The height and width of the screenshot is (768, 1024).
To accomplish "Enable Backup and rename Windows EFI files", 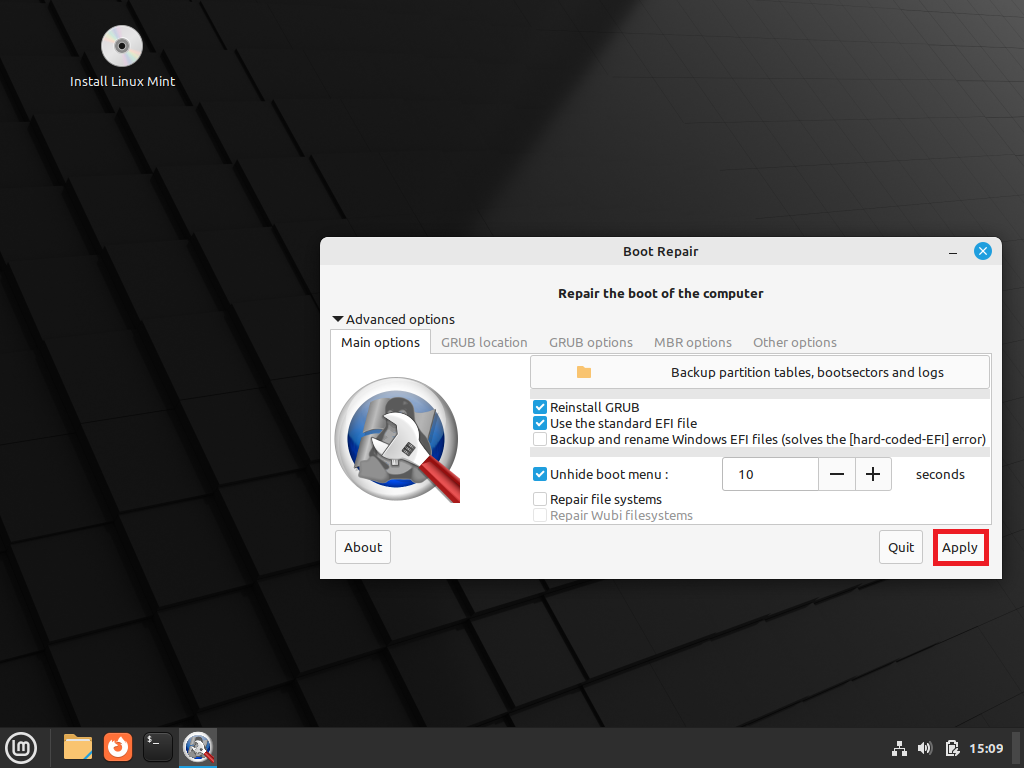I will pyautogui.click(x=540, y=440).
